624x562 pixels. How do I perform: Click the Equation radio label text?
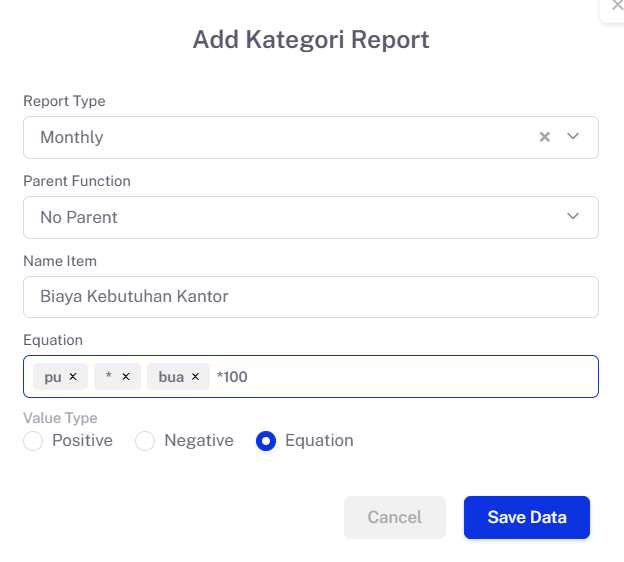click(319, 441)
